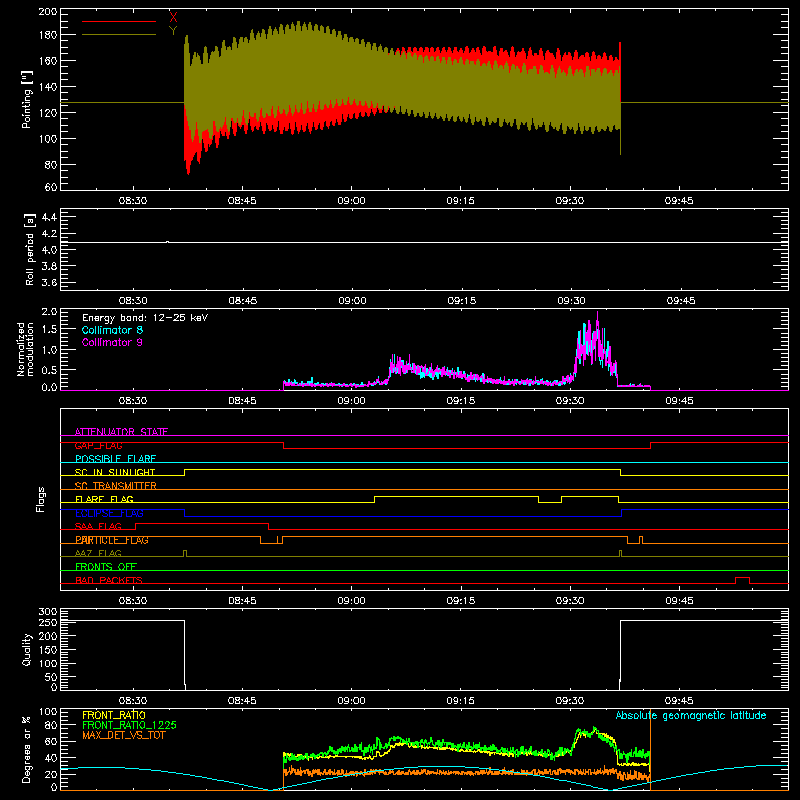
Task: Click the 80 value on Degrees axis
Action: click(51, 725)
